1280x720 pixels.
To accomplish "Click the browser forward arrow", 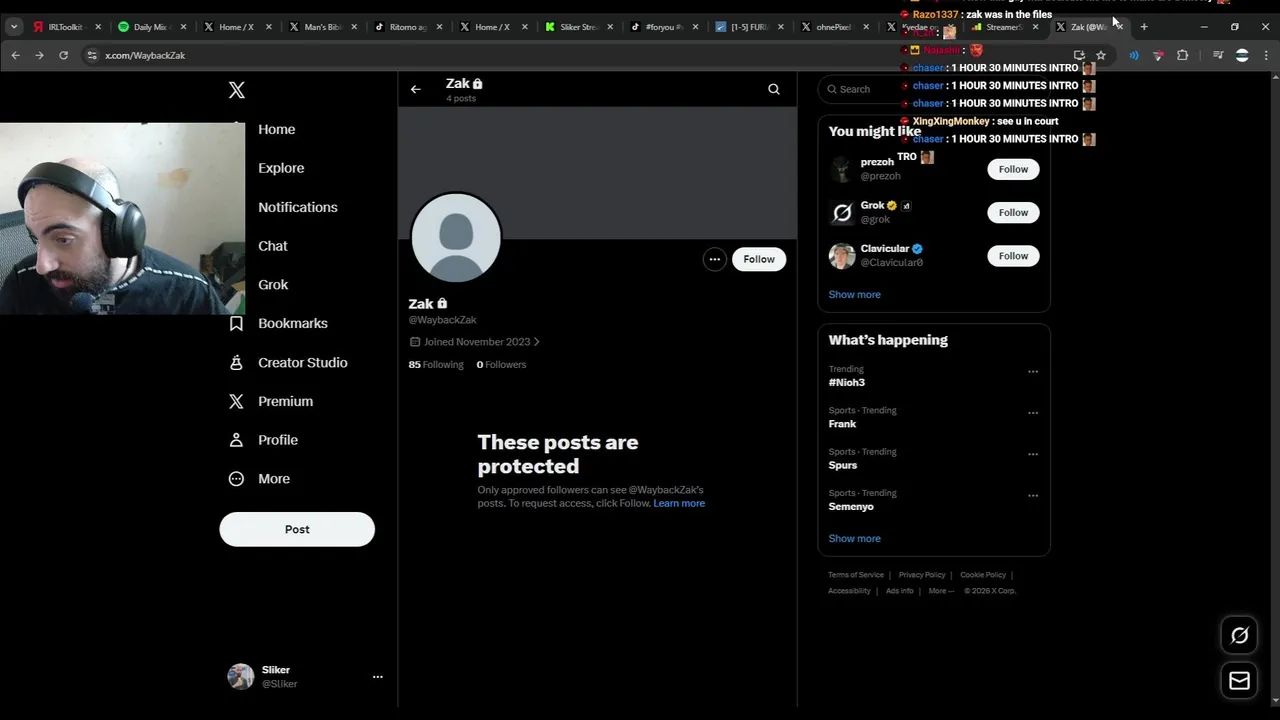I will [x=39, y=55].
